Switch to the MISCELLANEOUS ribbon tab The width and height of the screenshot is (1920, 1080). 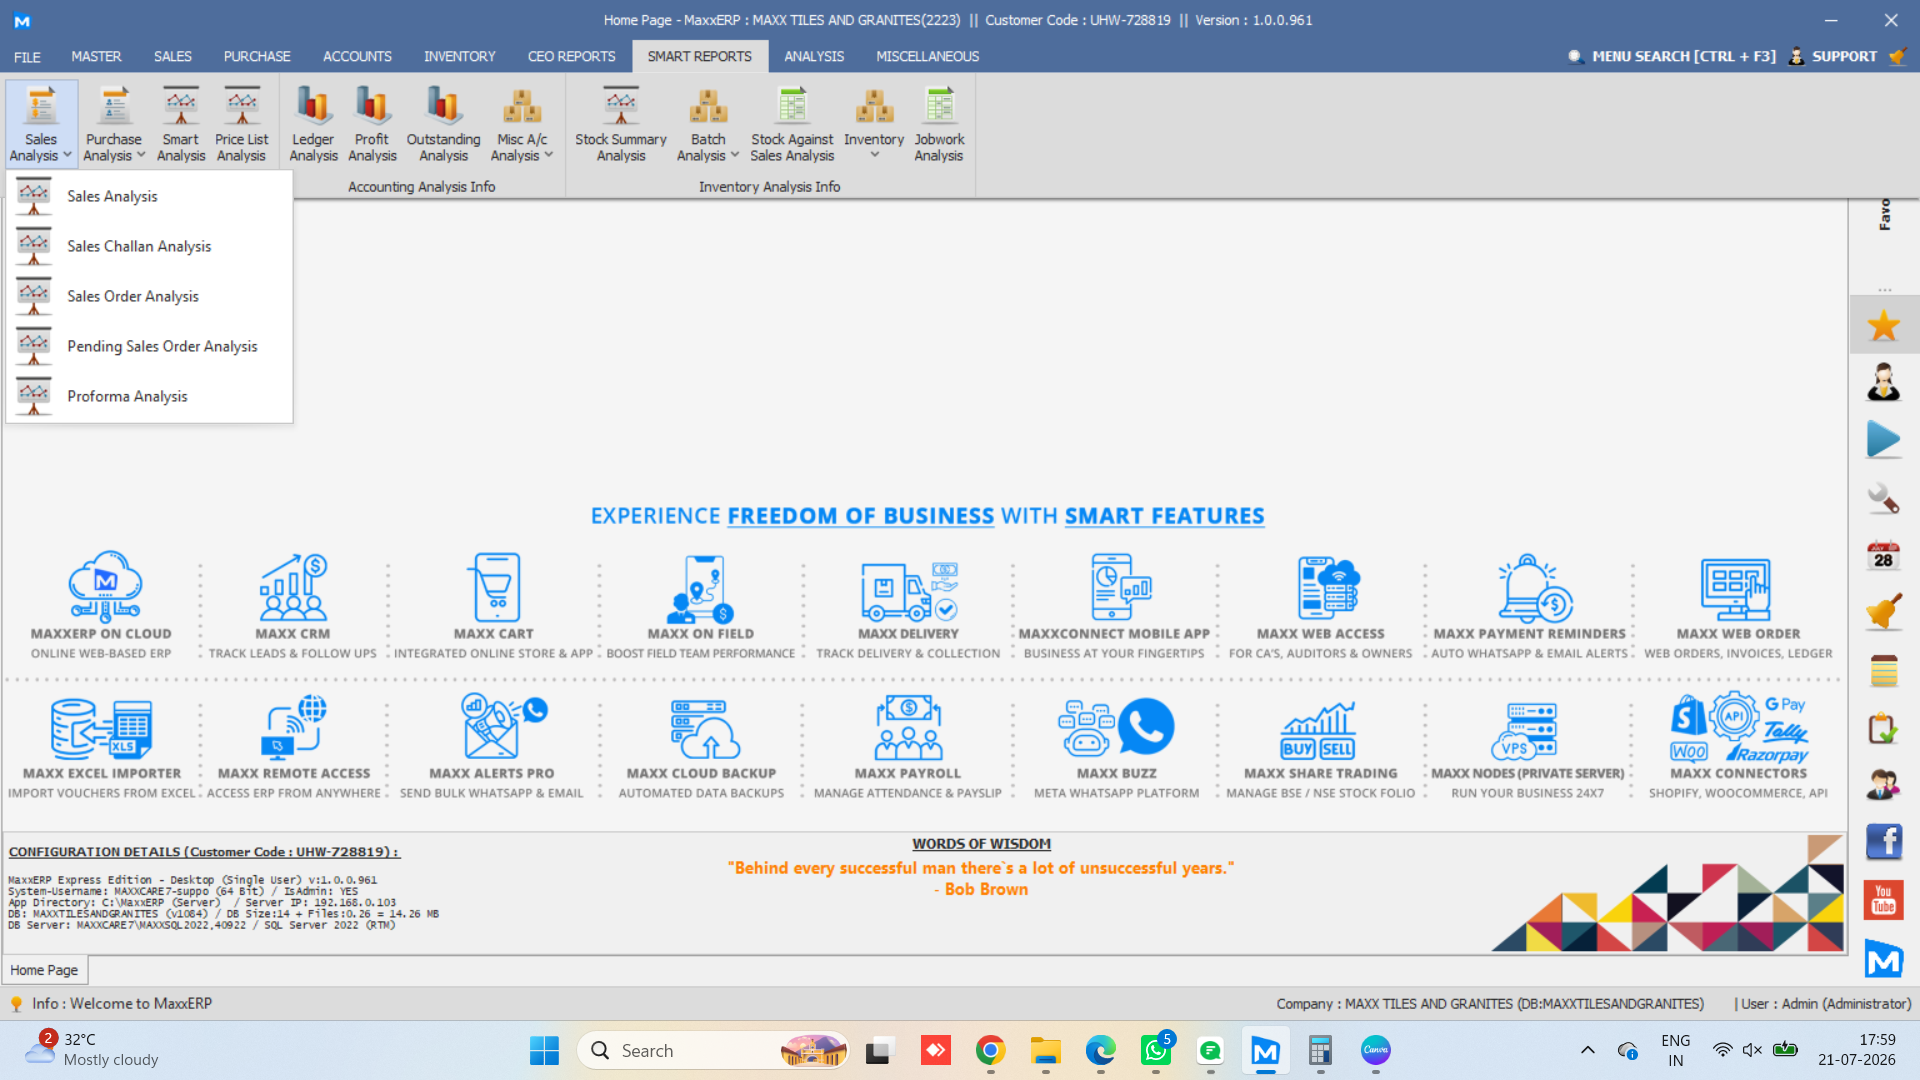[x=927, y=57]
